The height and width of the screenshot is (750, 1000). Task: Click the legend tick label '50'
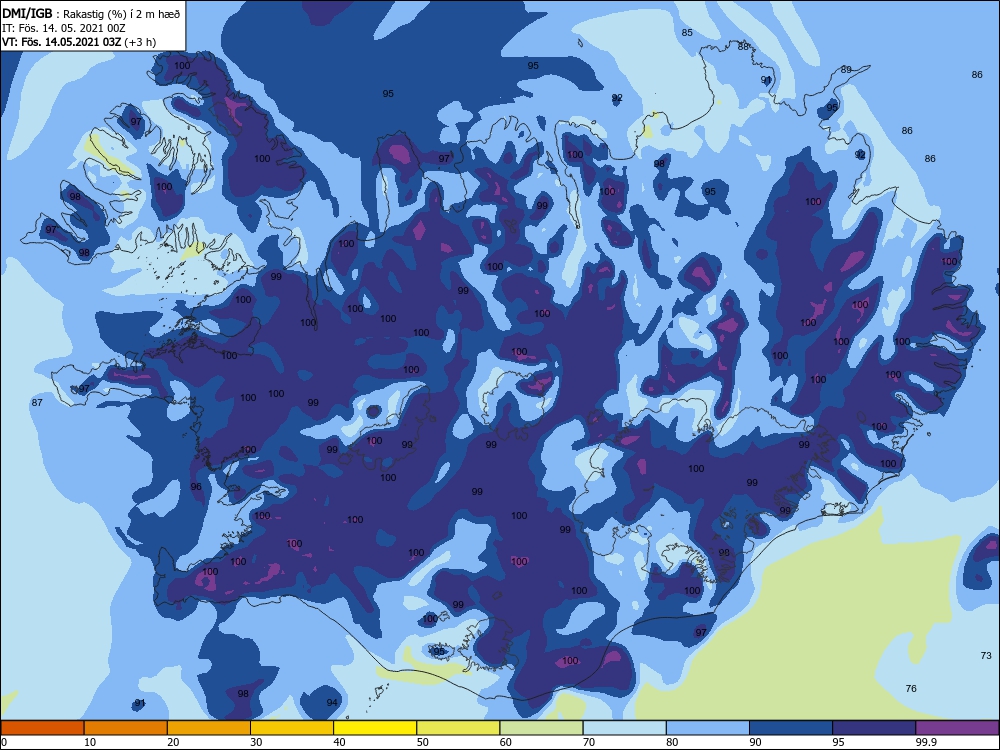pyautogui.click(x=423, y=742)
